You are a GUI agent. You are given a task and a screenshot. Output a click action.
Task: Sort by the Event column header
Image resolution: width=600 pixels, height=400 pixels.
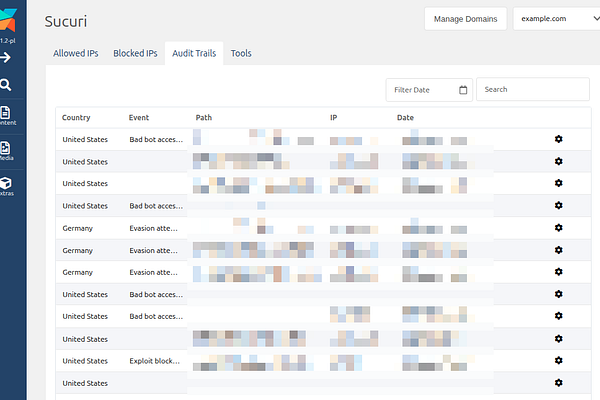pos(139,118)
